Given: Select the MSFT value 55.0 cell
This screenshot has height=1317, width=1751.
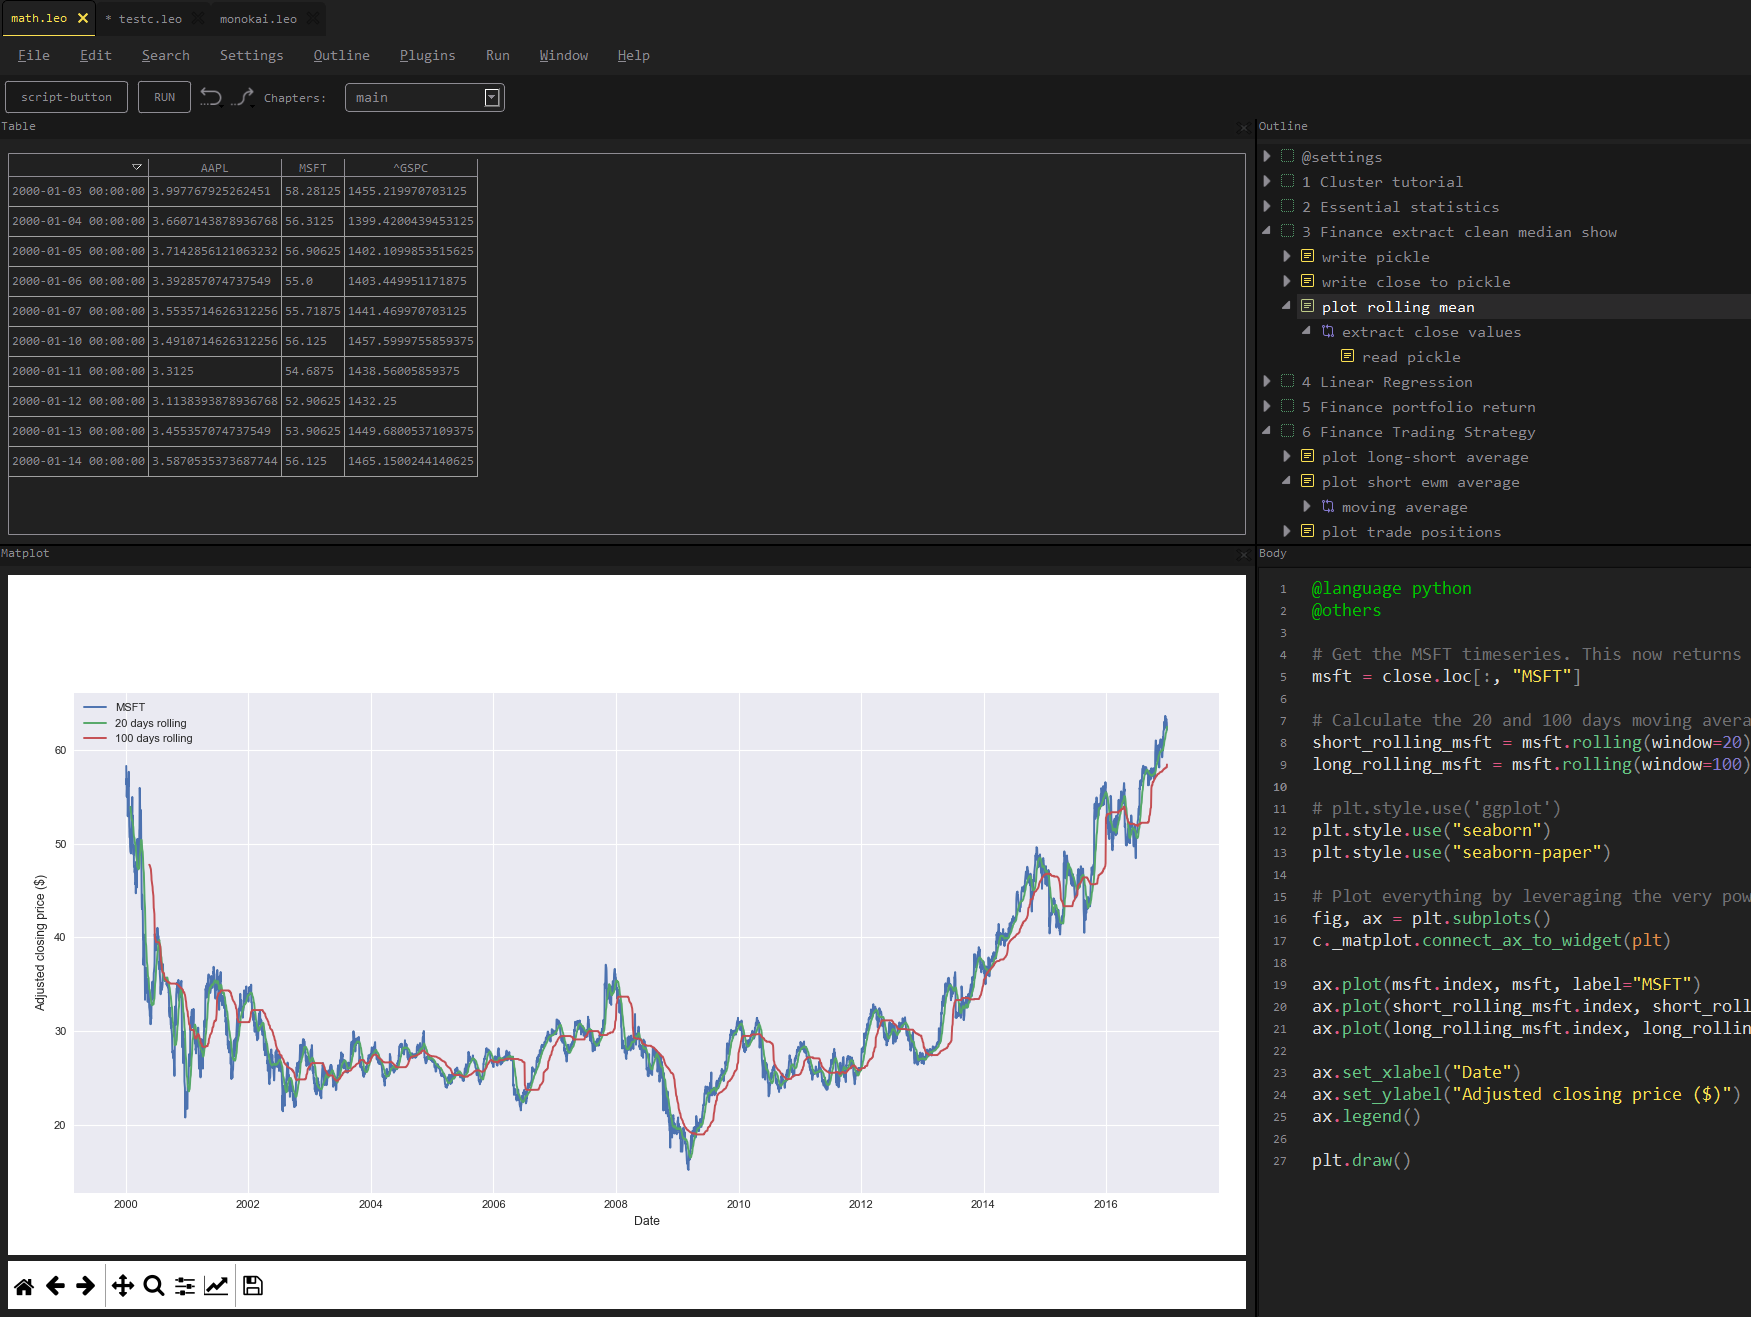Looking at the screenshot, I should [313, 281].
